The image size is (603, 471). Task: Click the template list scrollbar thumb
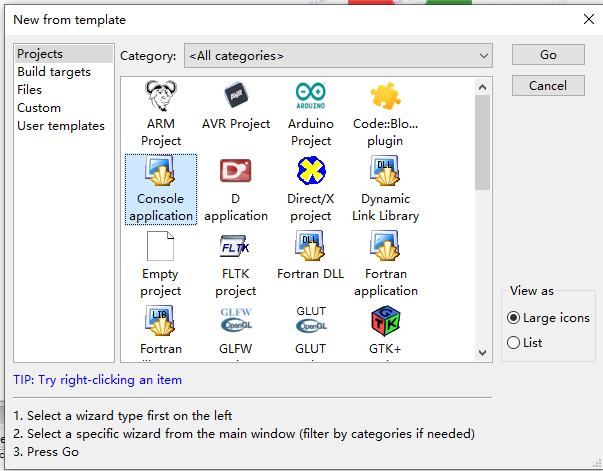(482, 142)
